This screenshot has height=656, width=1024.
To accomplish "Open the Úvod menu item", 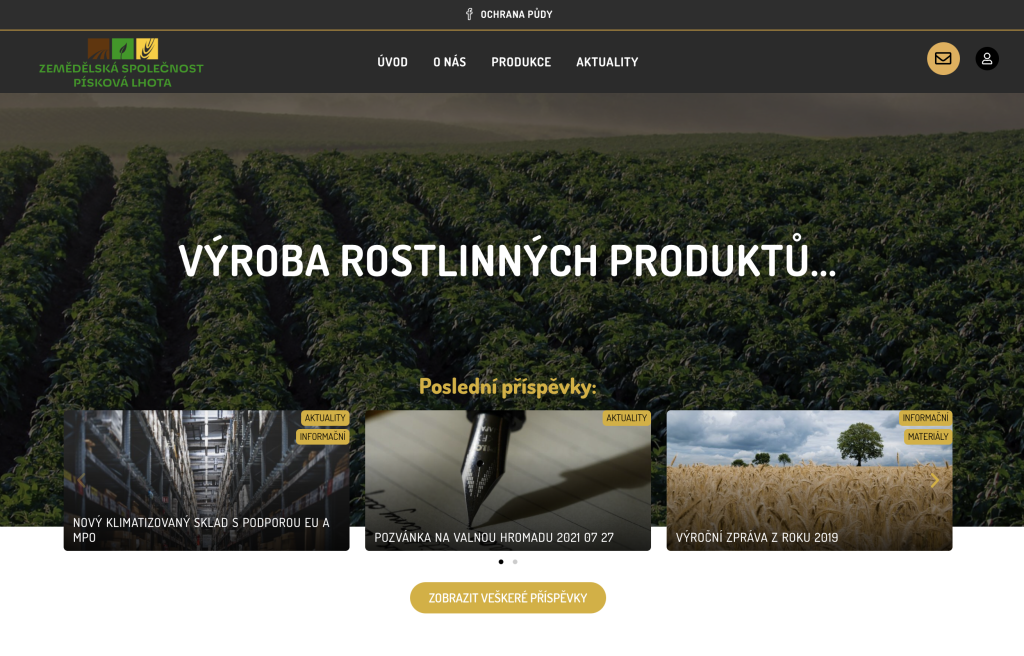I will point(392,62).
